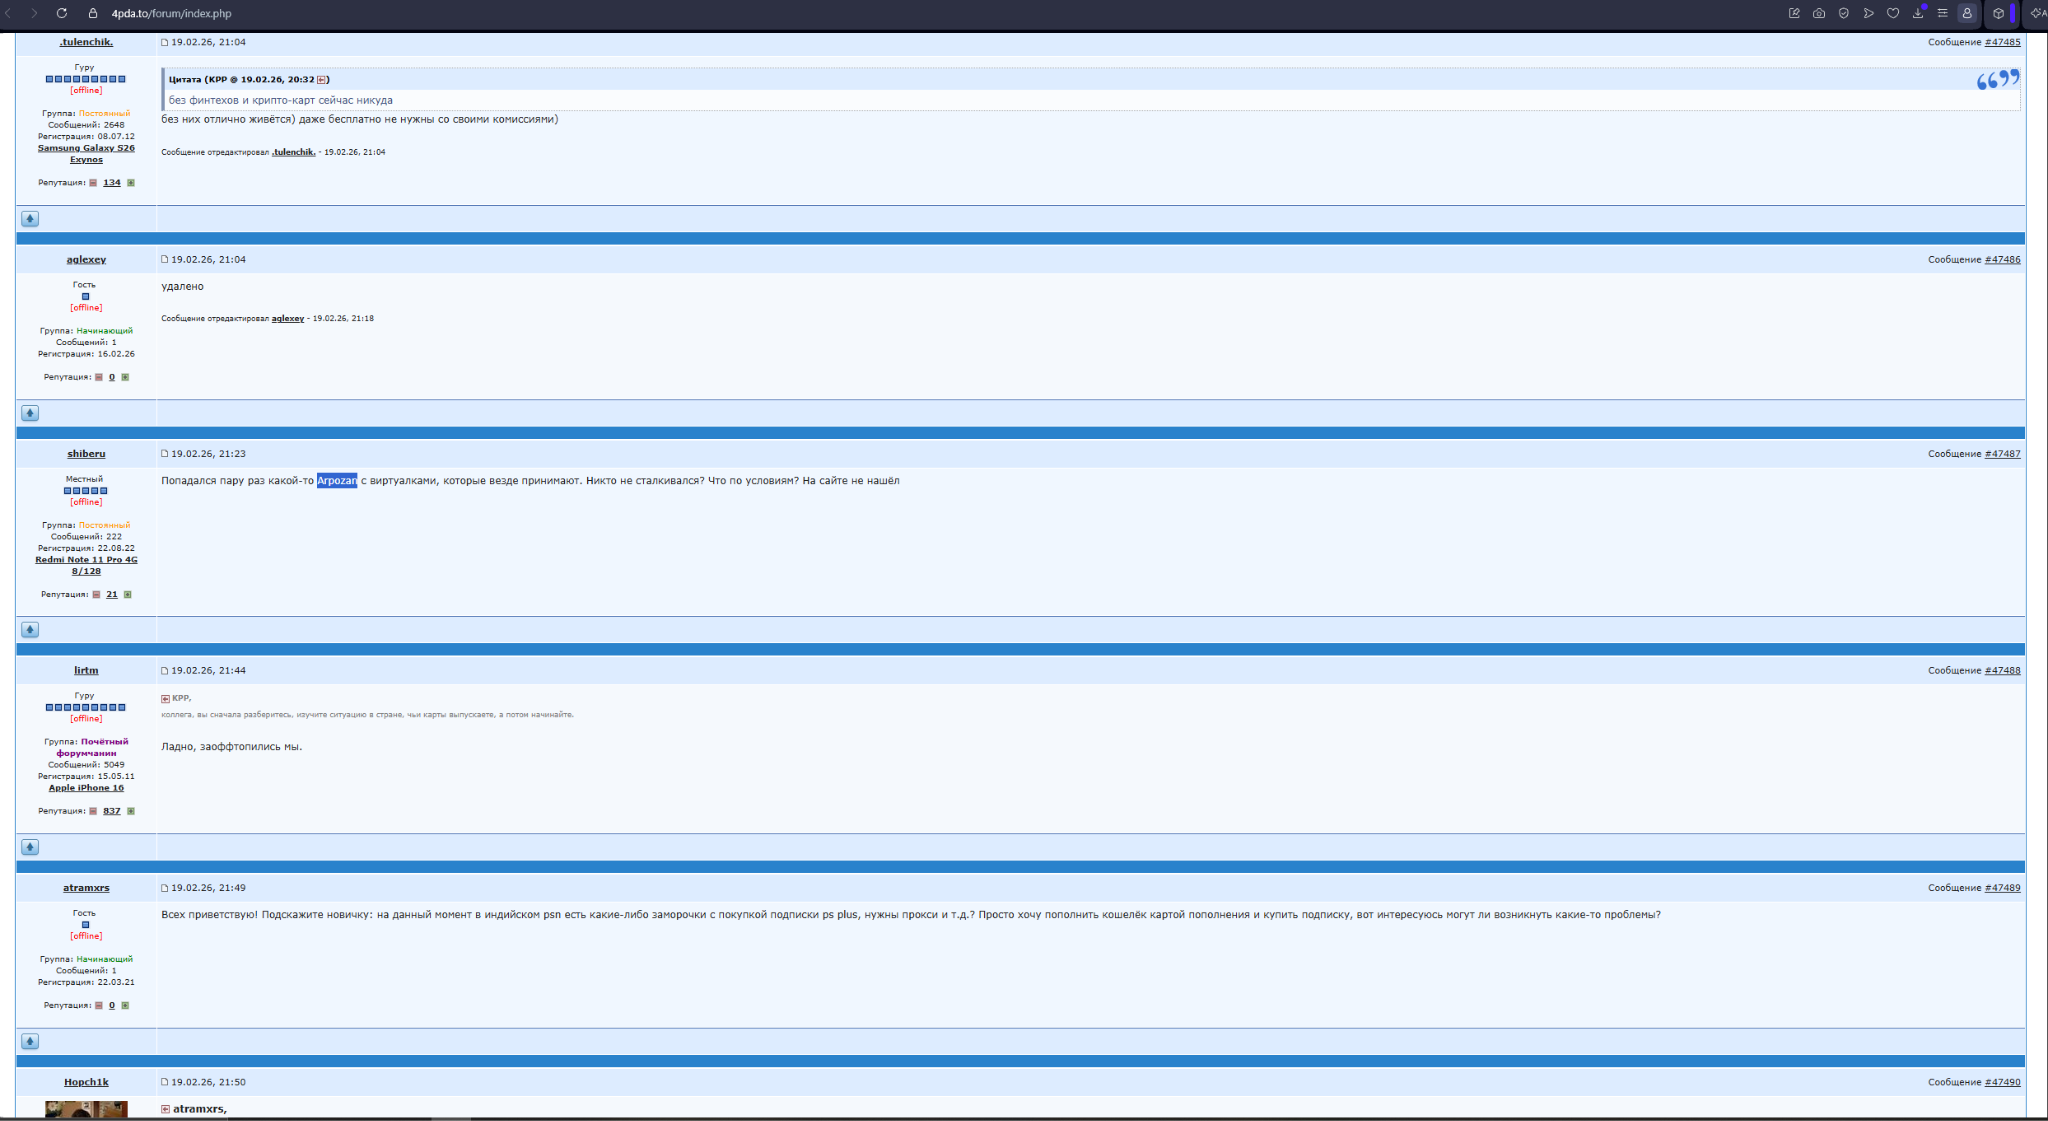2048x1121 pixels.
Task: Click scroll-to-top arrow under .tulenchik. post
Action: coord(30,219)
